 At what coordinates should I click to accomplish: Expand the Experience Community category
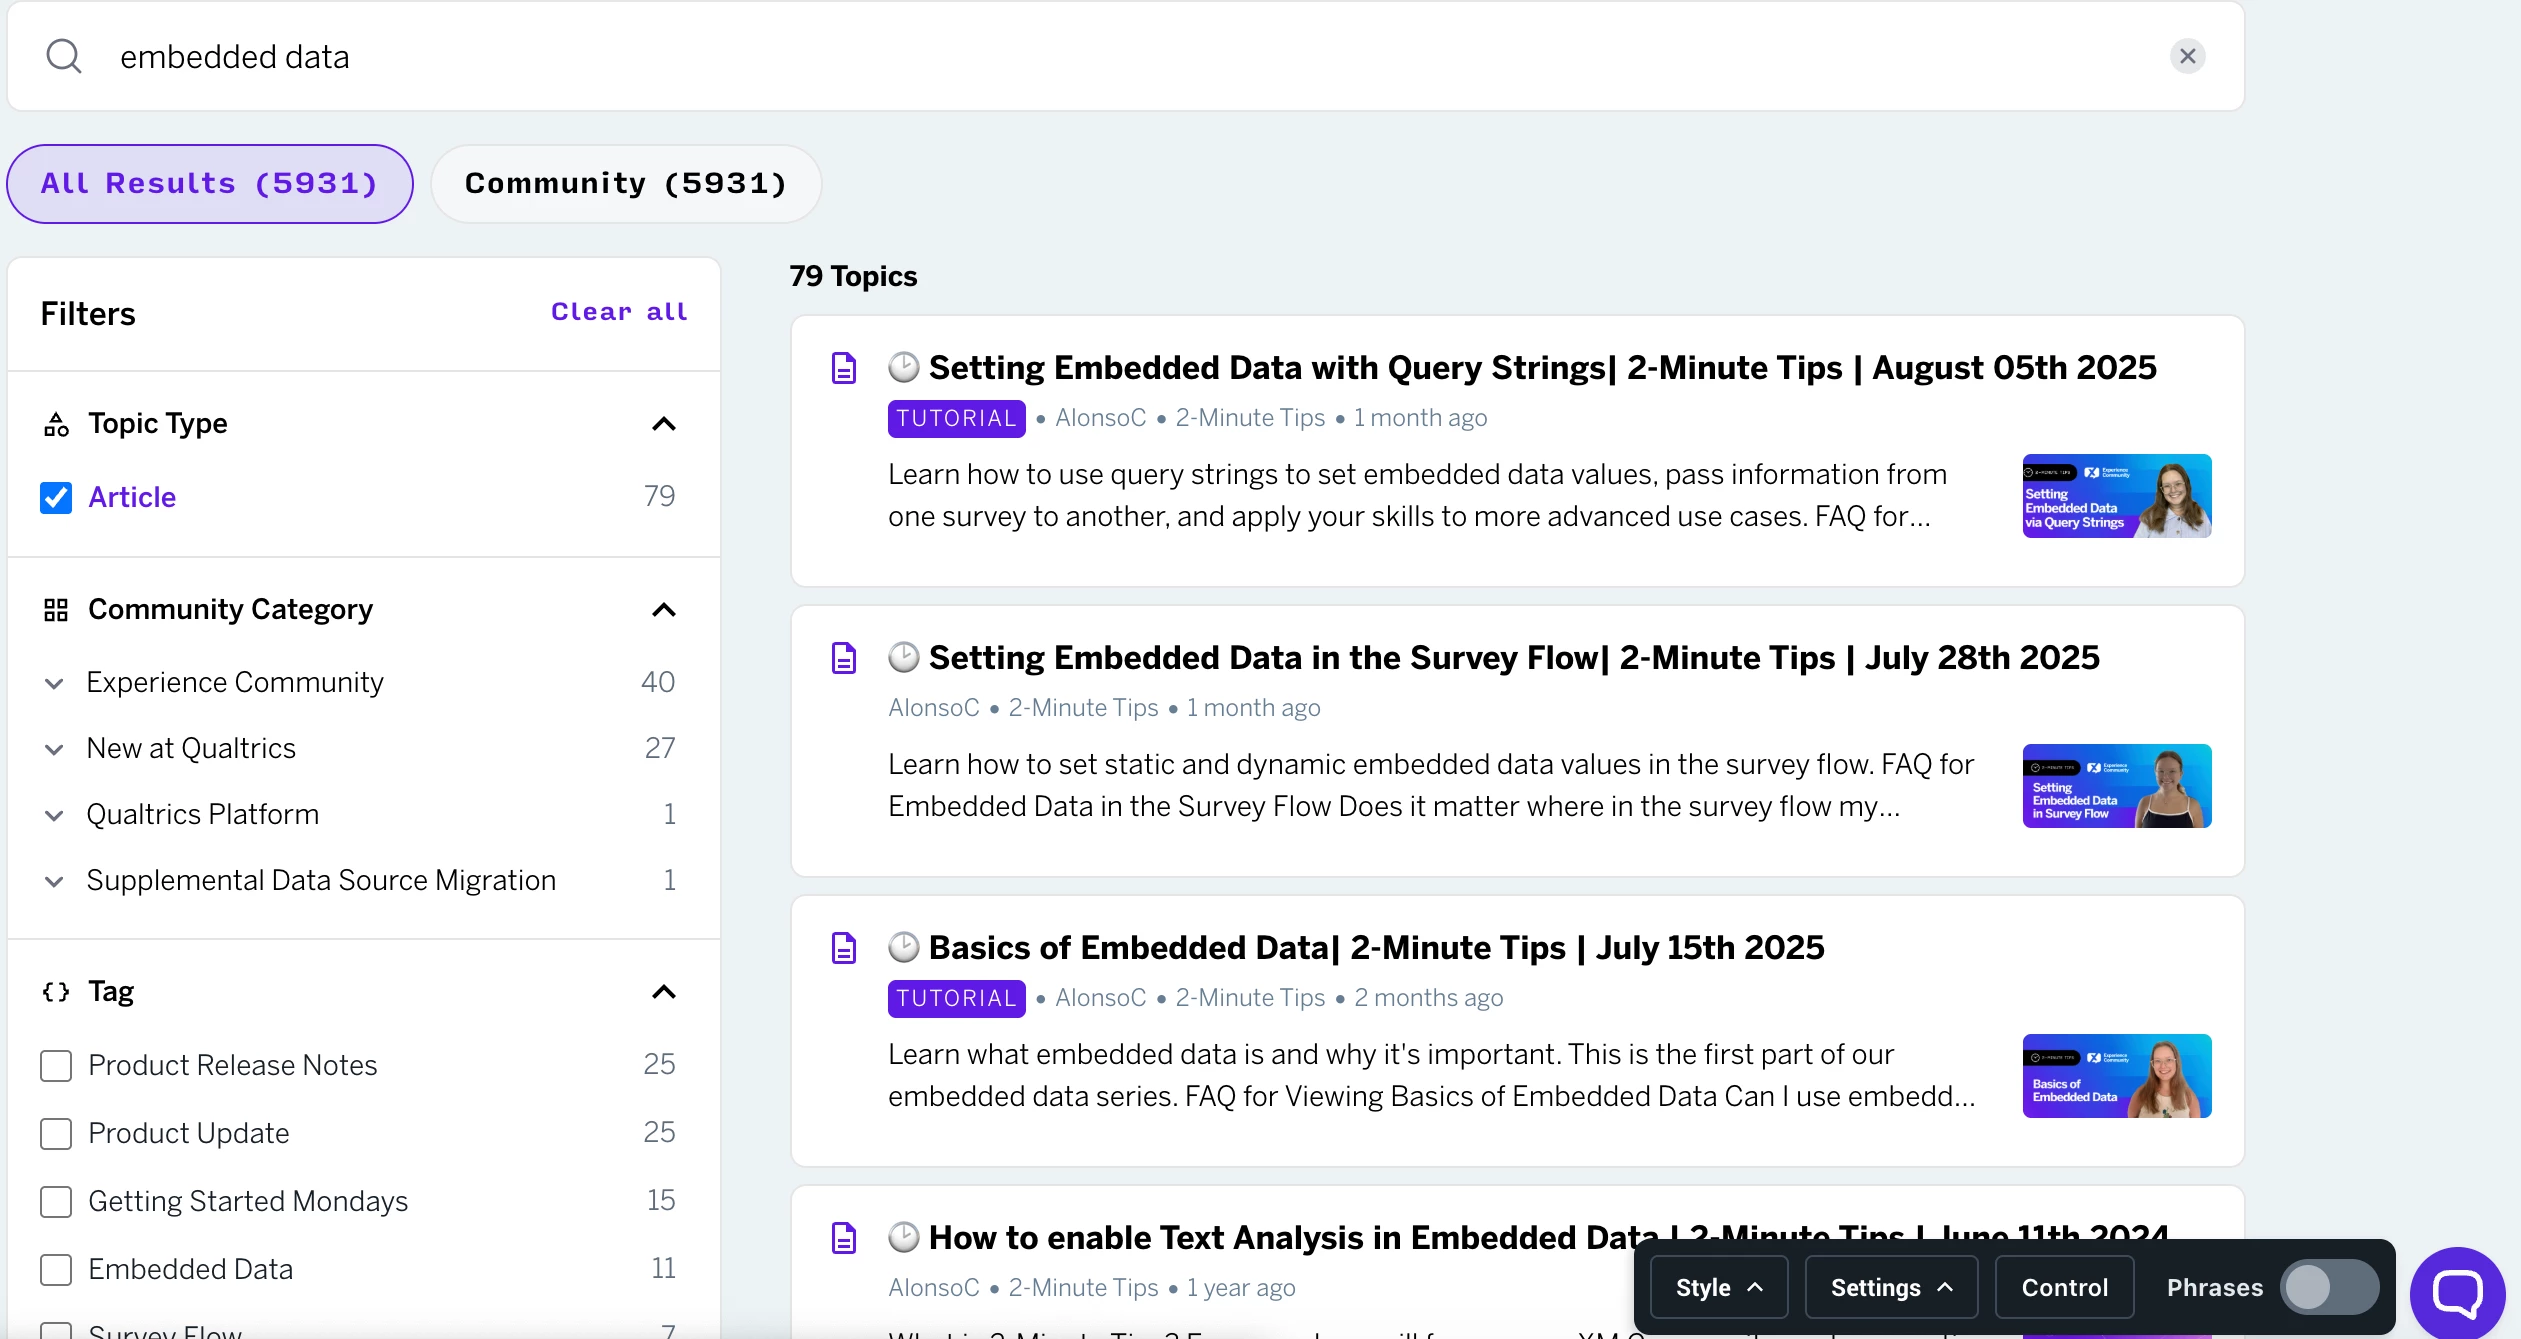coord(54,684)
